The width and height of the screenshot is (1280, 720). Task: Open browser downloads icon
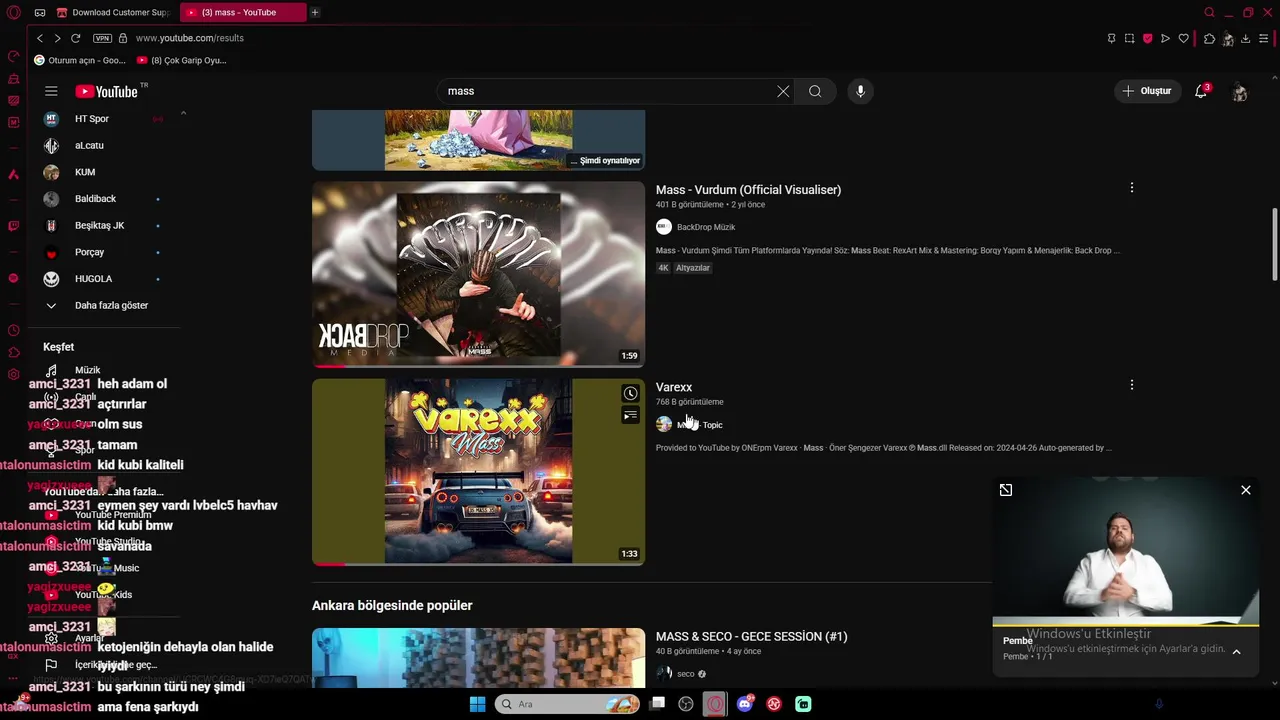[x=1245, y=38]
